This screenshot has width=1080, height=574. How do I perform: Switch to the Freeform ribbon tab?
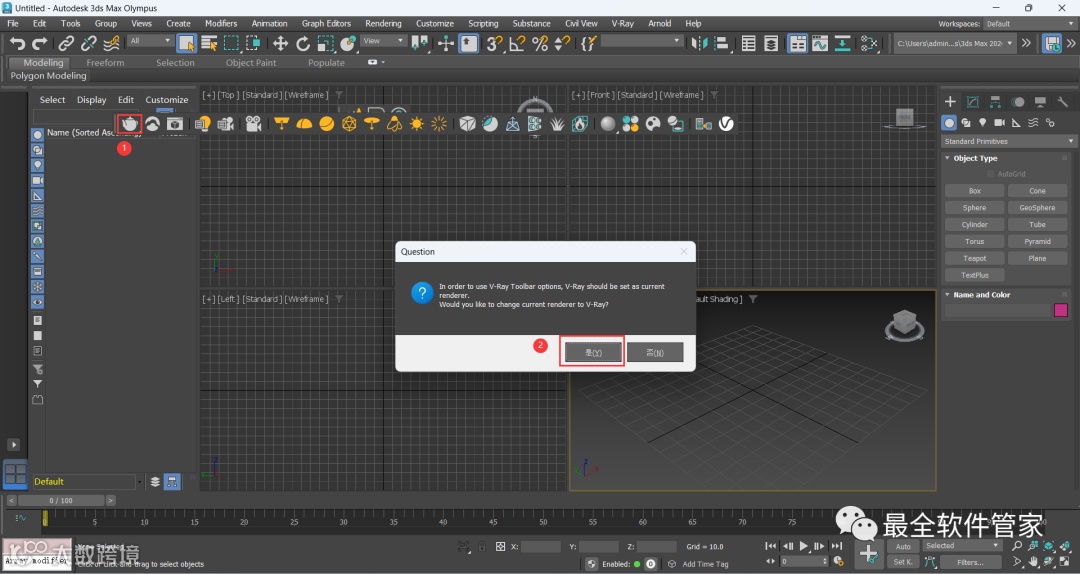[105, 62]
